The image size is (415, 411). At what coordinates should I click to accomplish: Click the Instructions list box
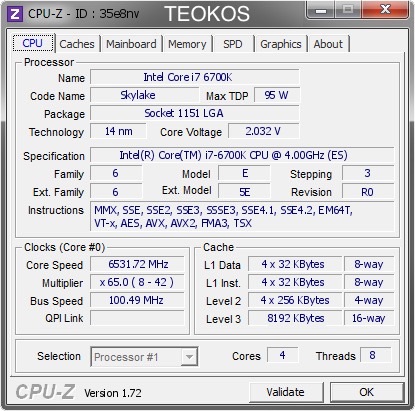click(x=242, y=216)
